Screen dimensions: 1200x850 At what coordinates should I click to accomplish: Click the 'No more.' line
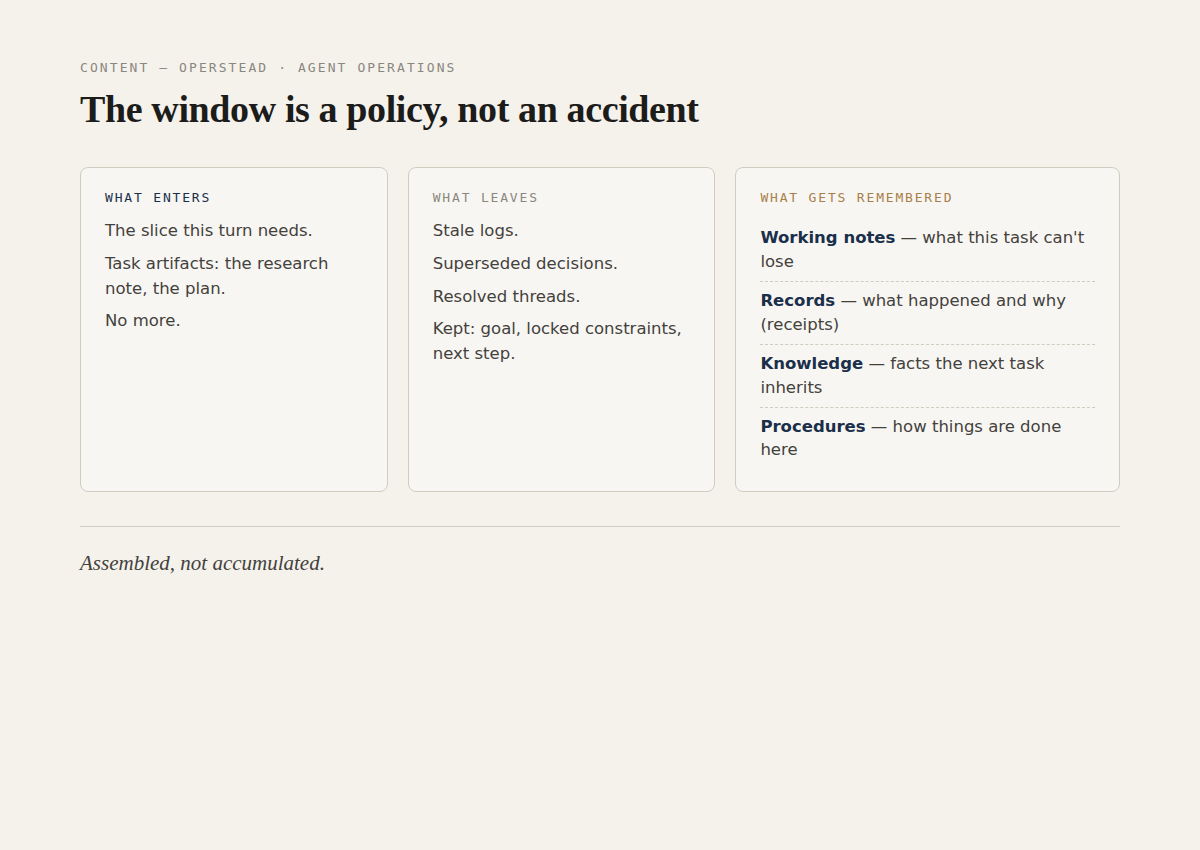[x=143, y=321]
